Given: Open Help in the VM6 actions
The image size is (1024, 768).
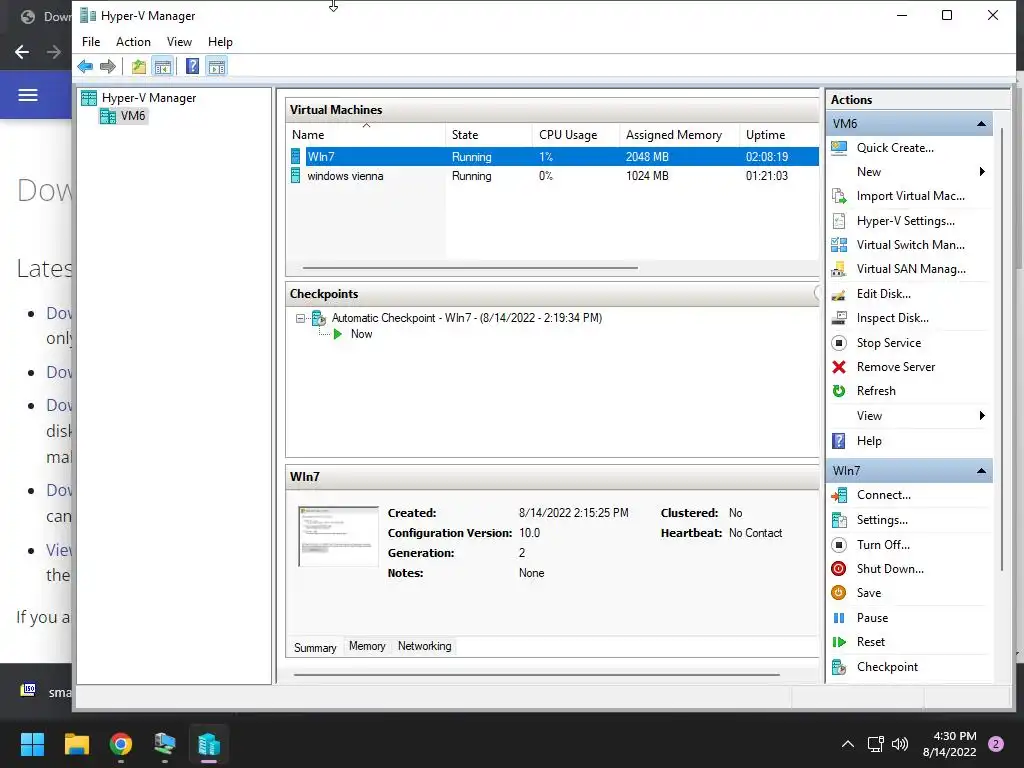Looking at the screenshot, I should (869, 441).
